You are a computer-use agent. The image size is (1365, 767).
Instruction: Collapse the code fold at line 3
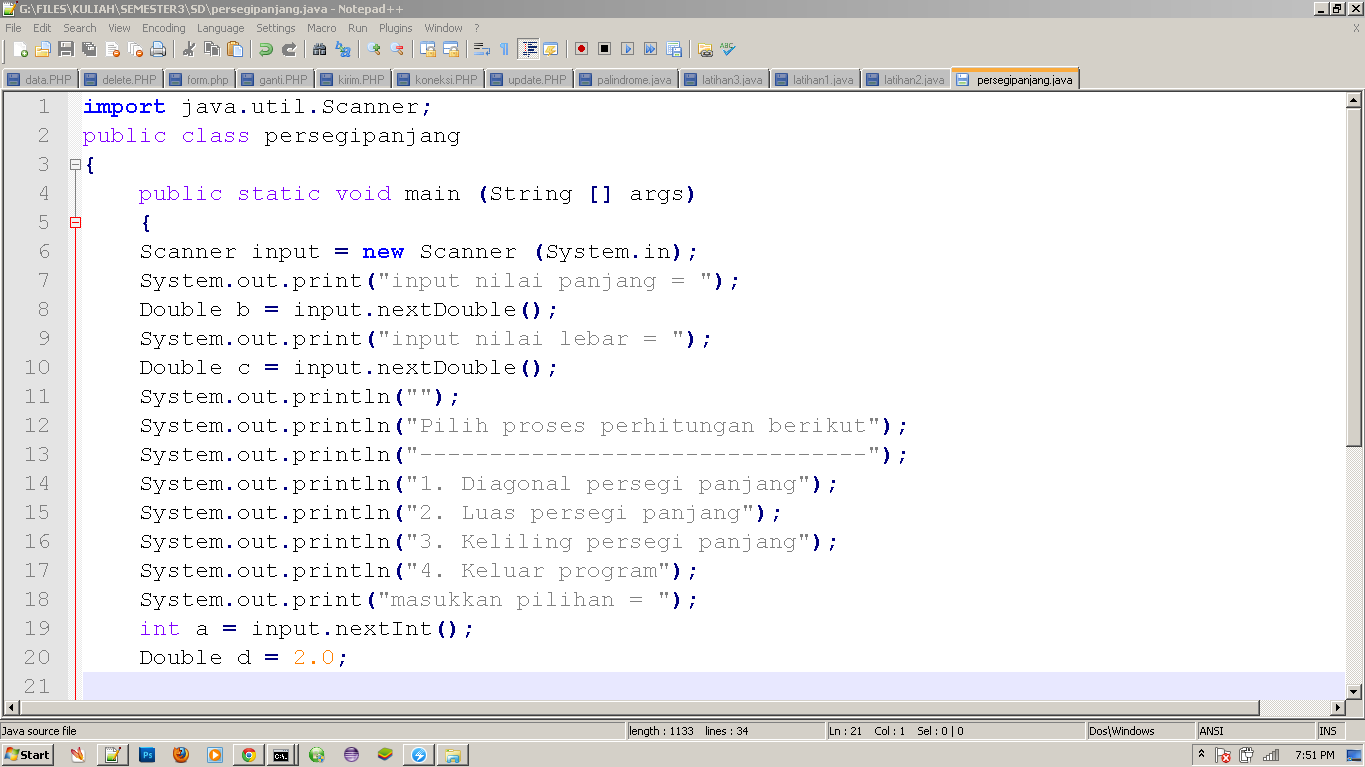coord(74,164)
